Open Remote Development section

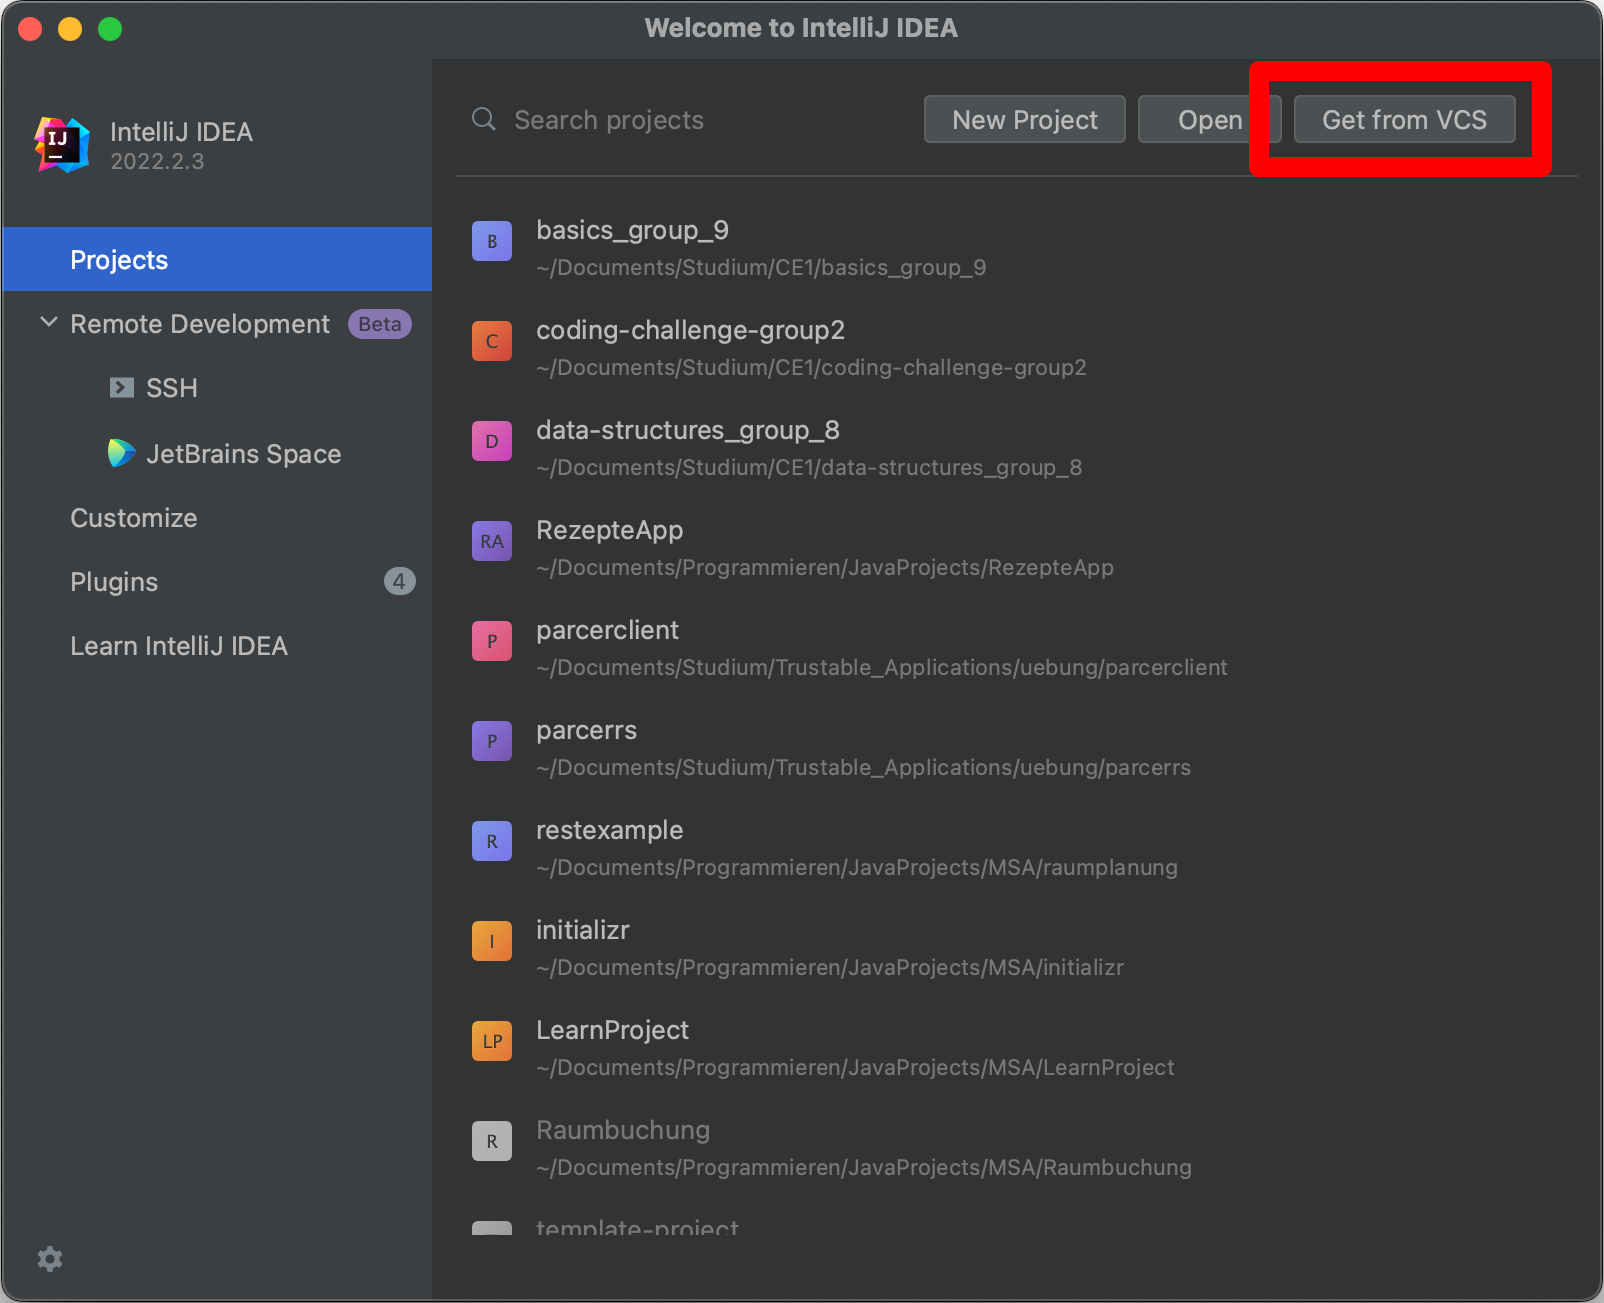[199, 324]
